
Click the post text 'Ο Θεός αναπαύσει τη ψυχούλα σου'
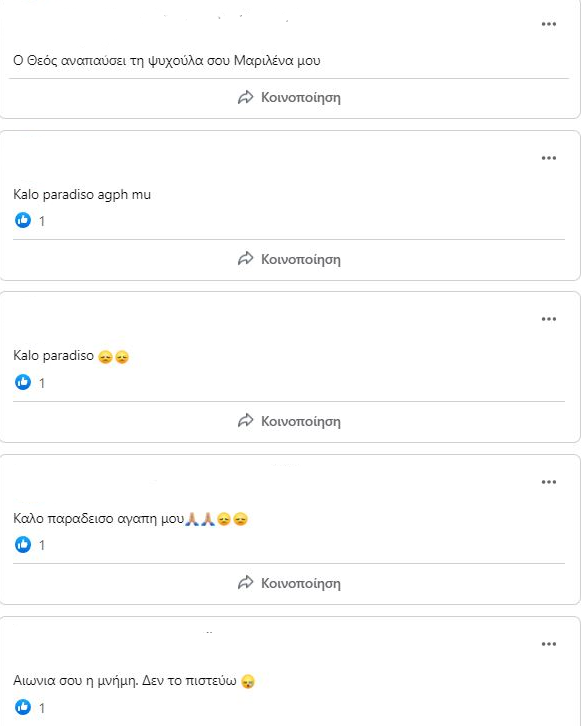122,61
